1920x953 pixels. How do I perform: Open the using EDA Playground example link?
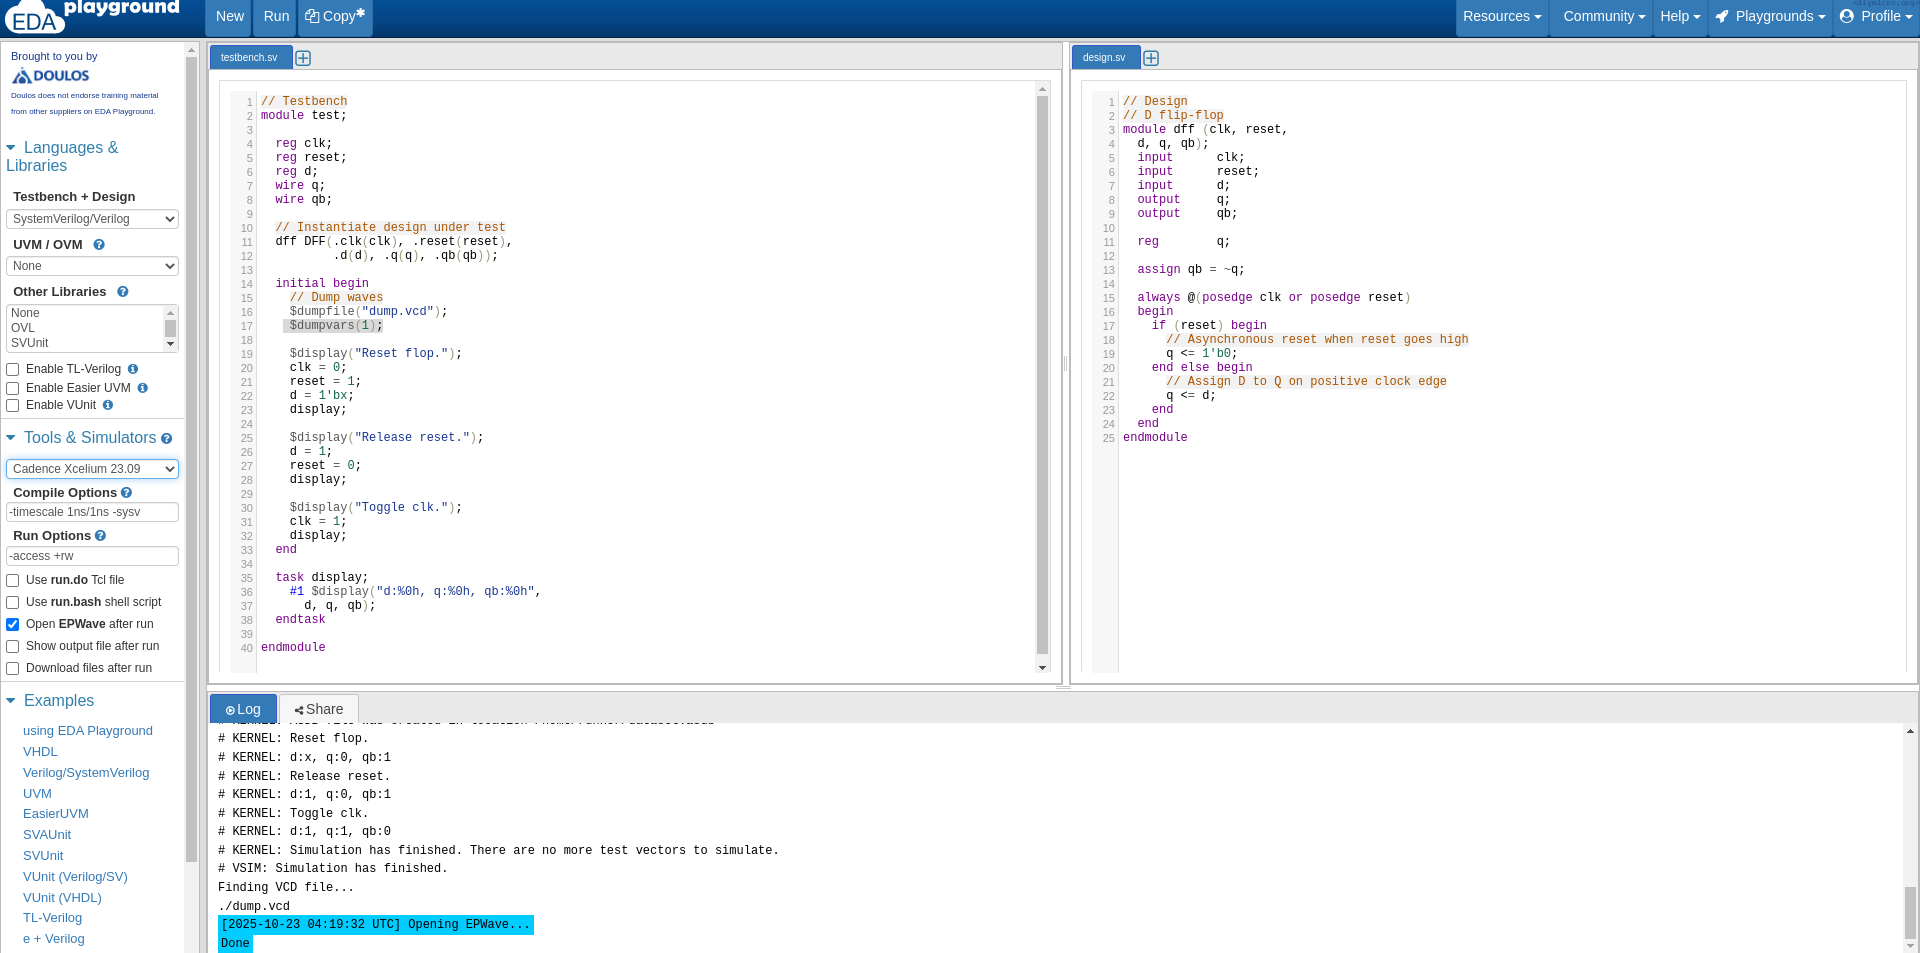point(88,731)
